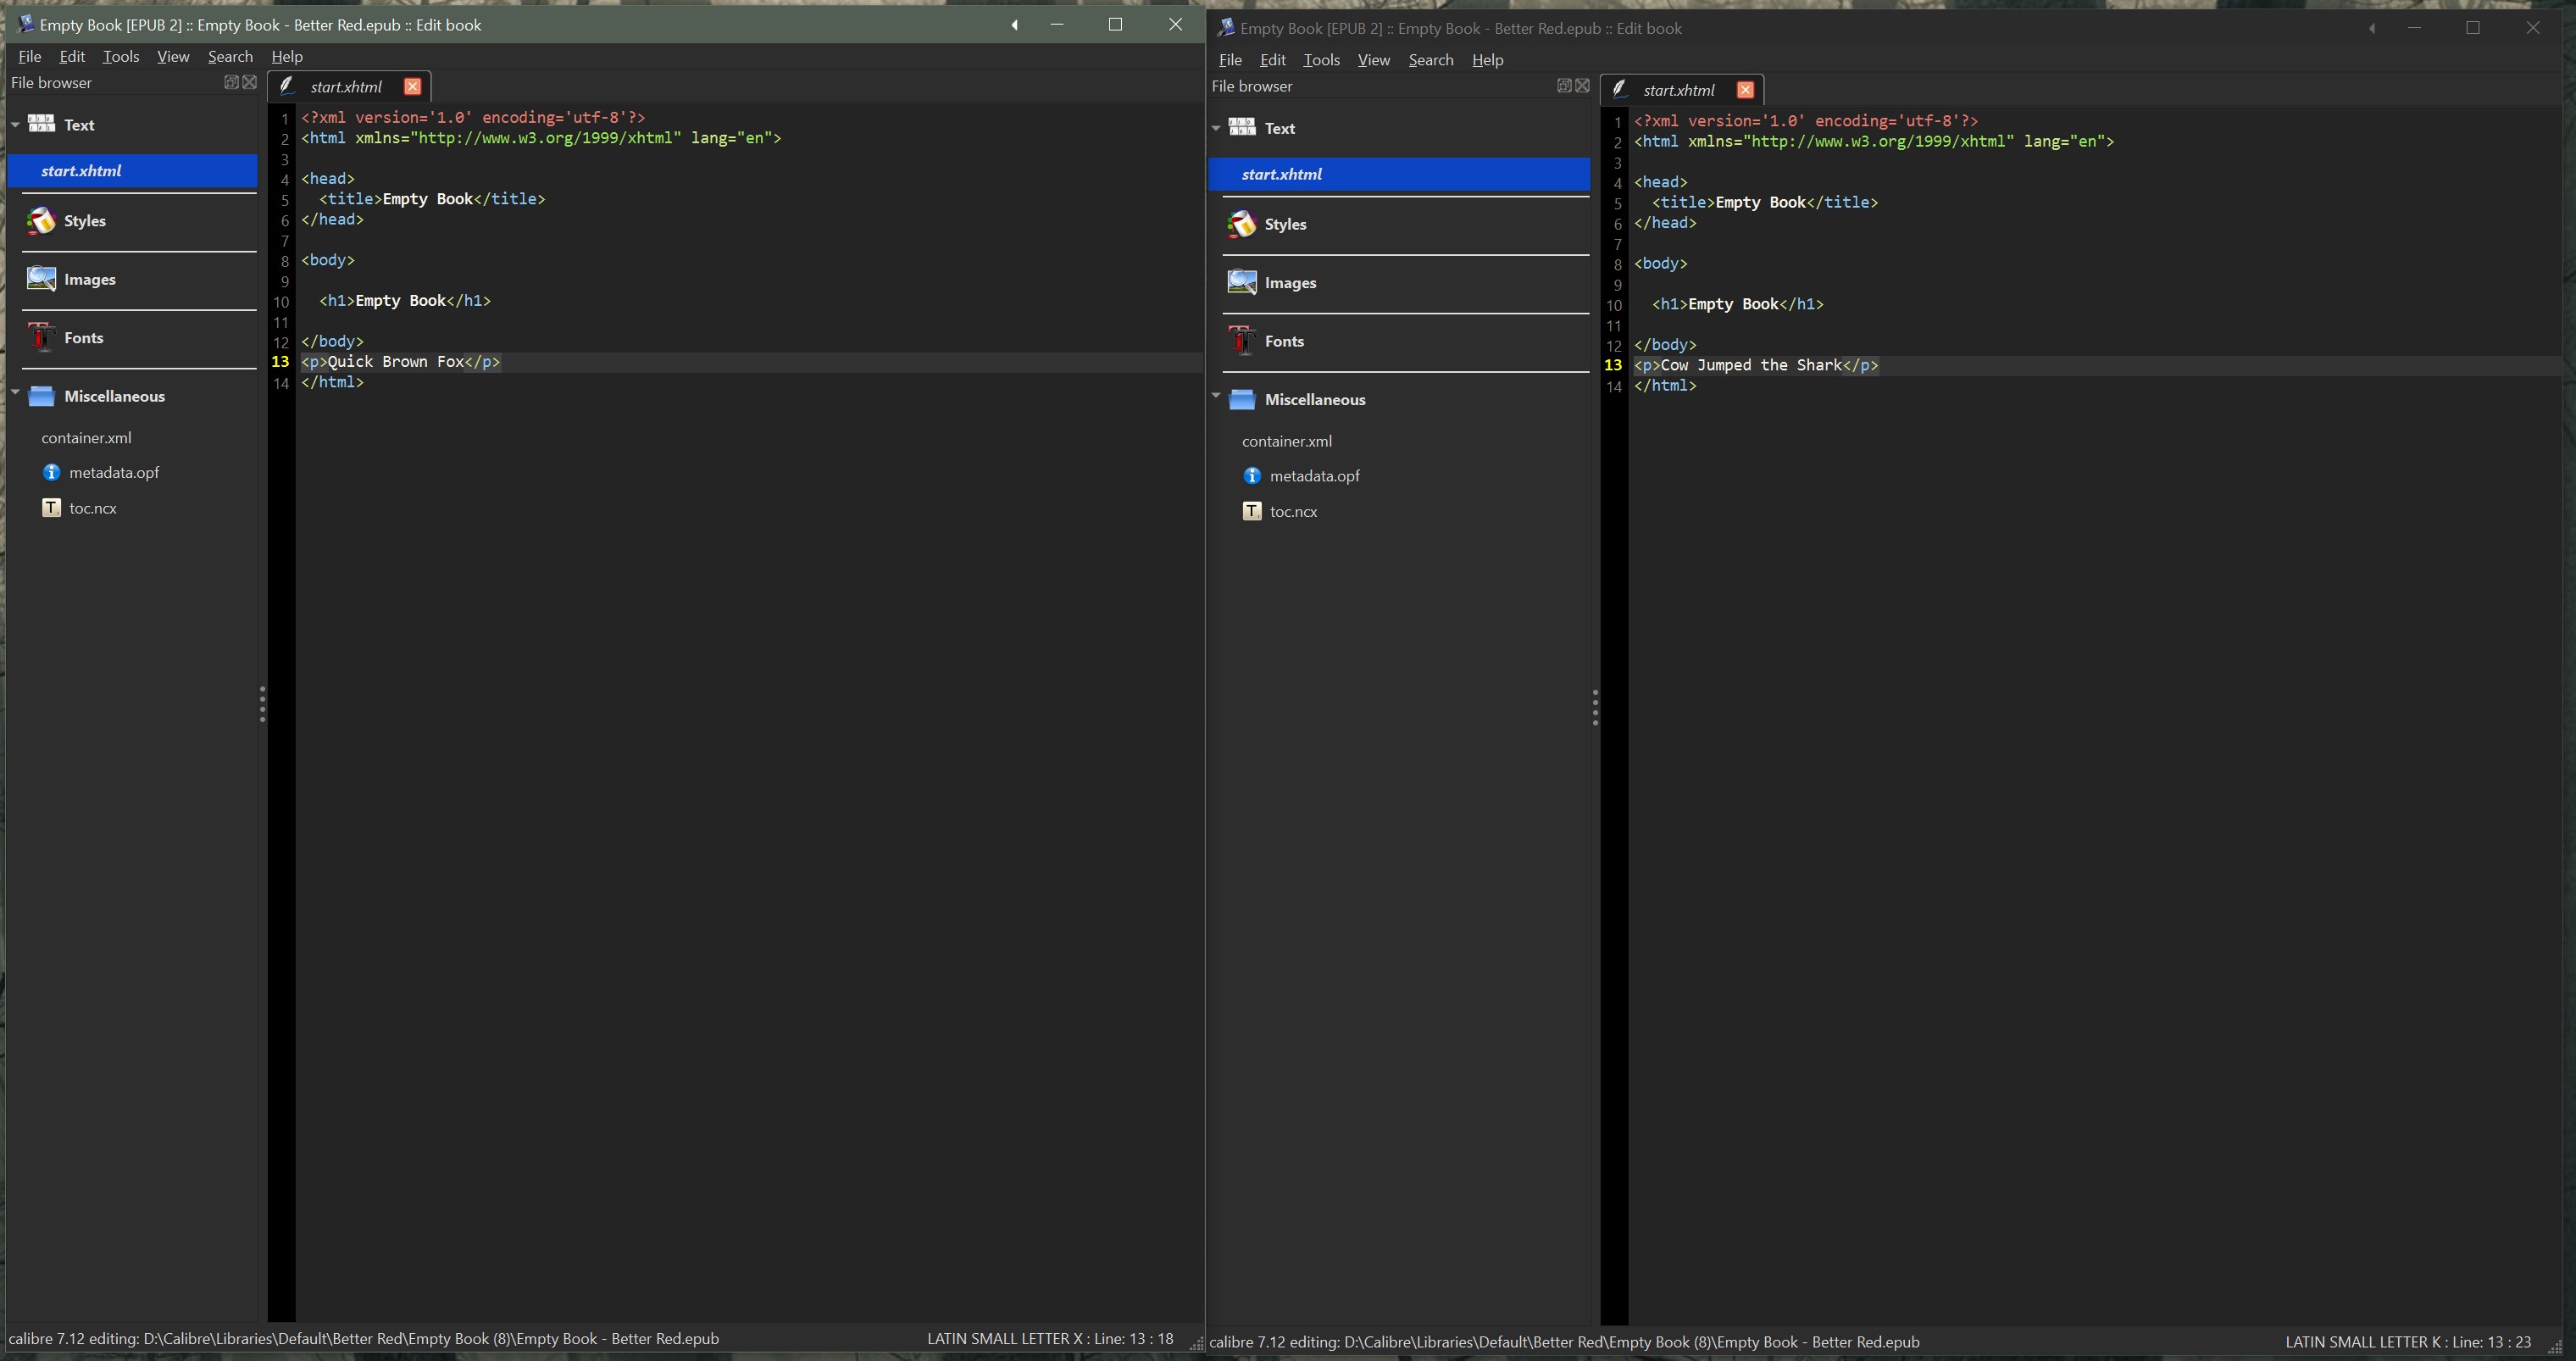The image size is (2576, 1361).
Task: Open Tools menu in left window
Action: (120, 57)
